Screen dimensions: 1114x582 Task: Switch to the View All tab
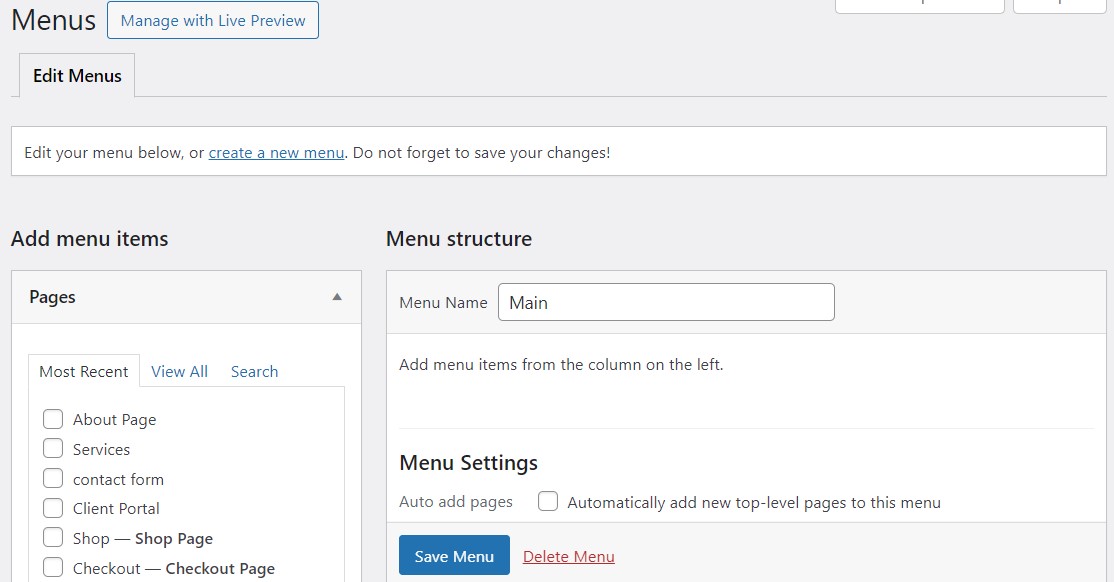pos(179,371)
